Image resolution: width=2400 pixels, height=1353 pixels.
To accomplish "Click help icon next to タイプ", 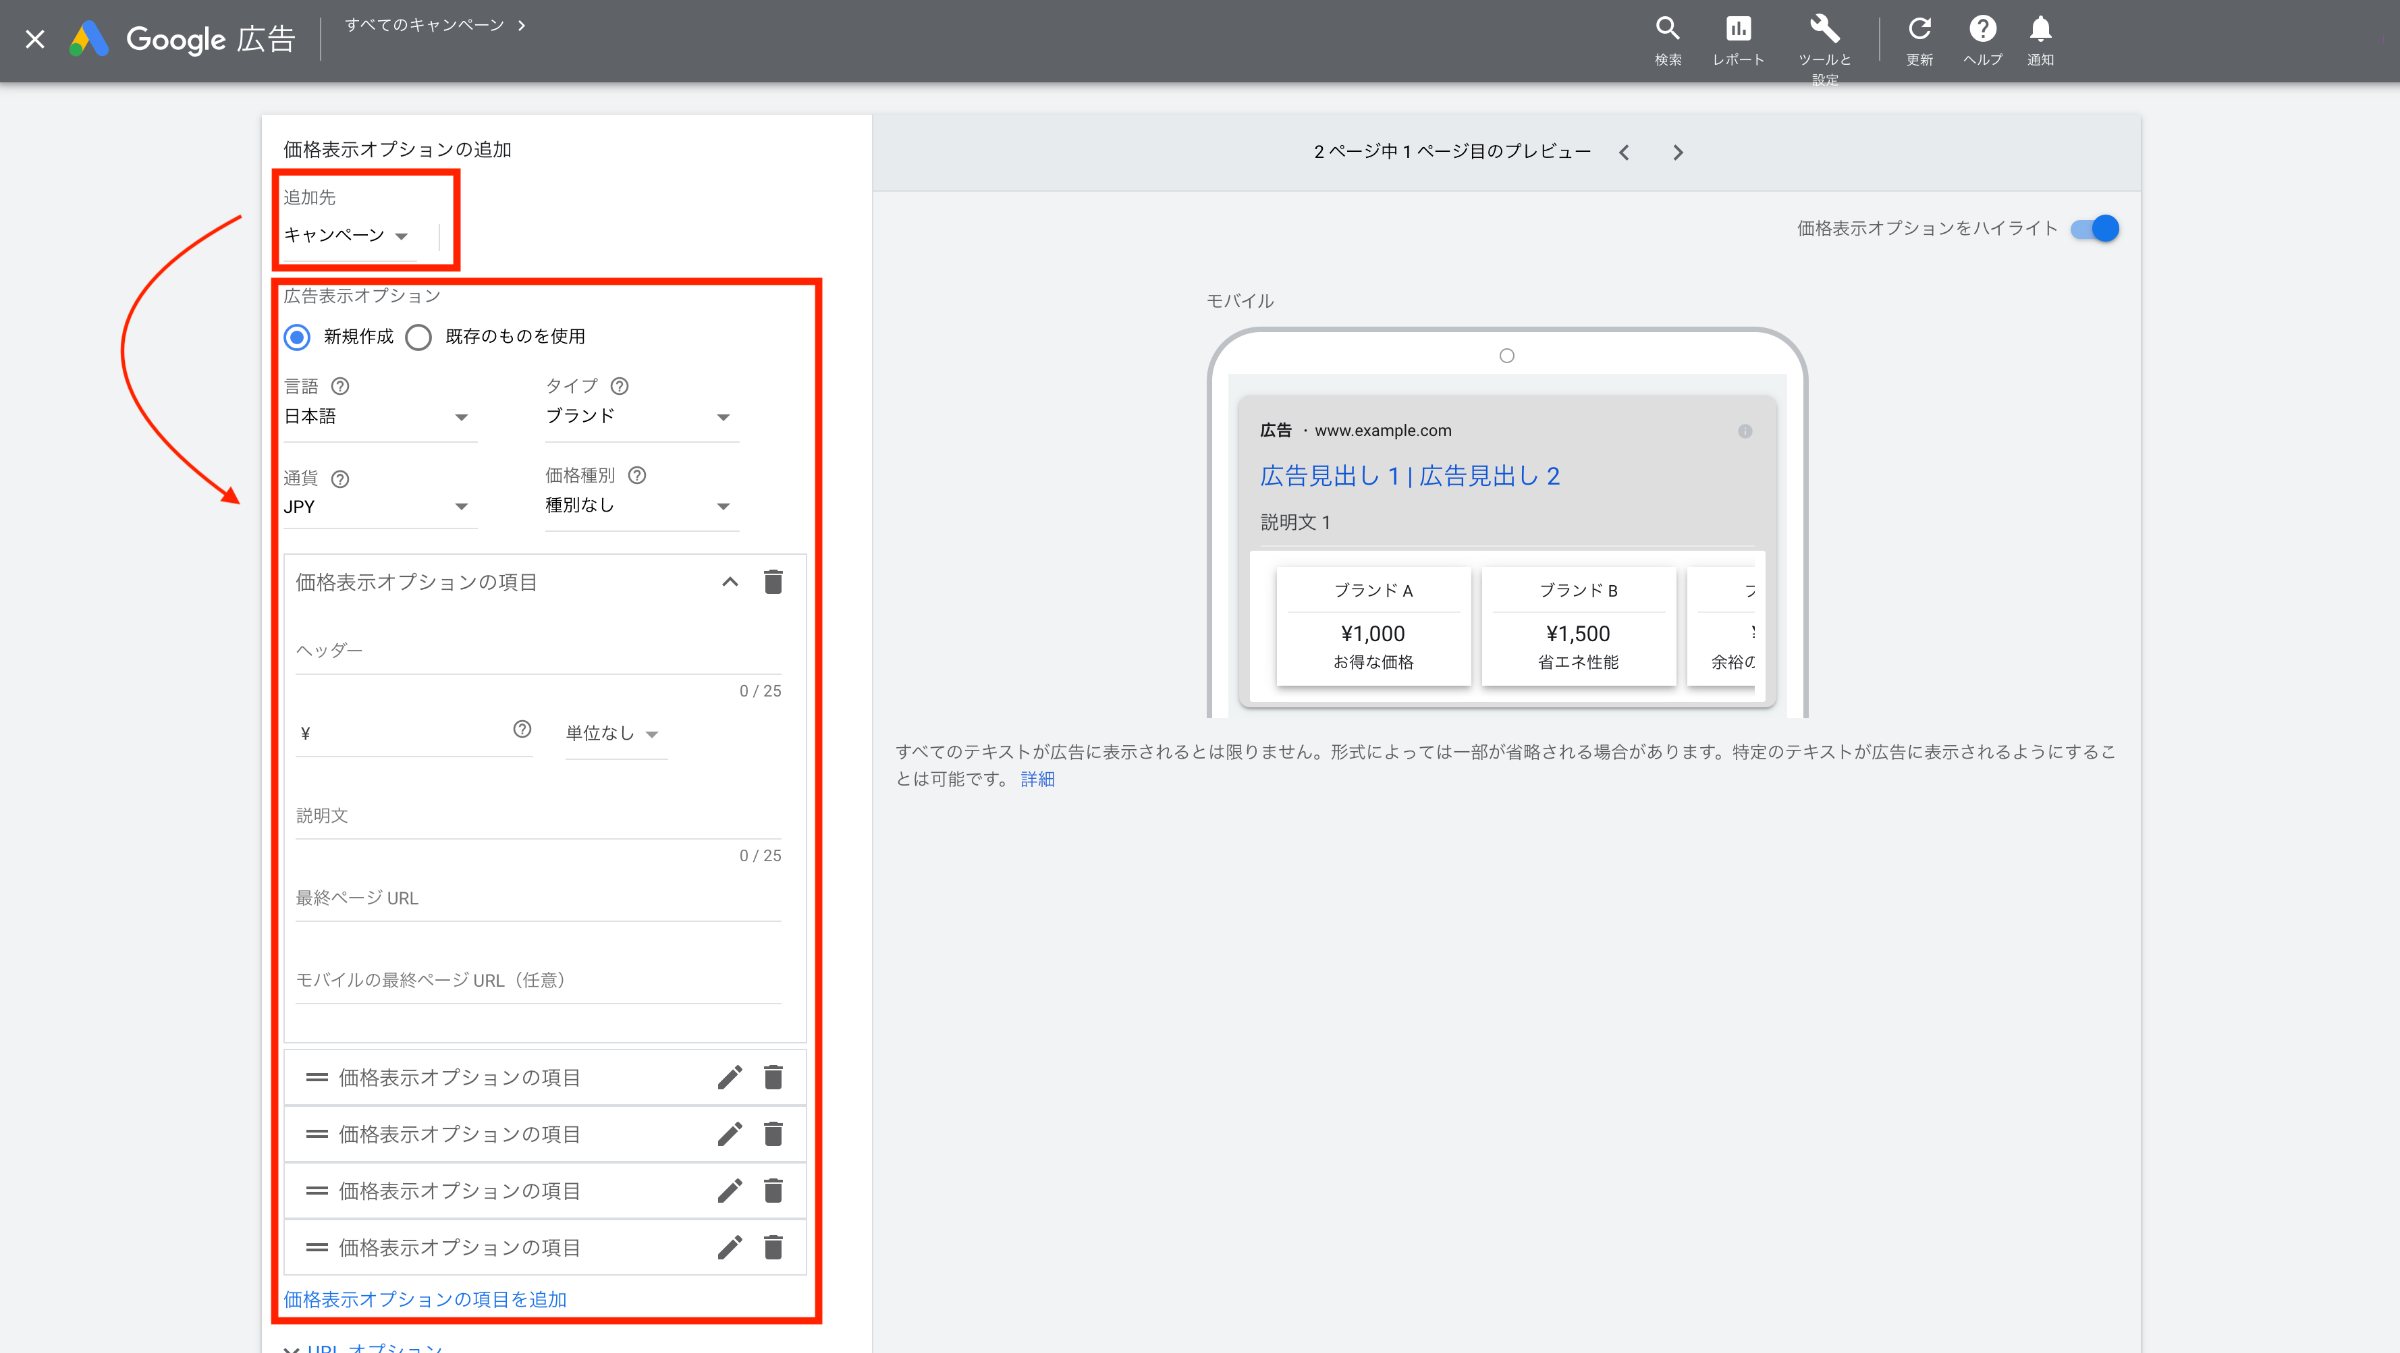I will pyautogui.click(x=619, y=386).
